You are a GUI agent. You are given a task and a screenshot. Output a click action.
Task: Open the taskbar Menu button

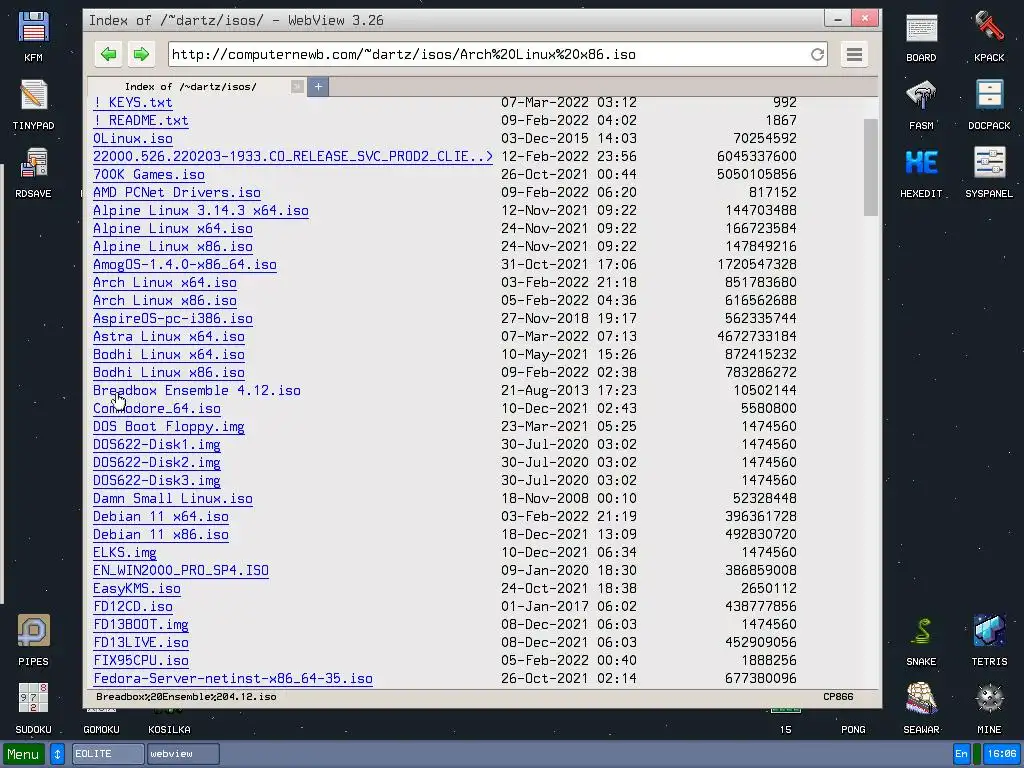(x=24, y=754)
